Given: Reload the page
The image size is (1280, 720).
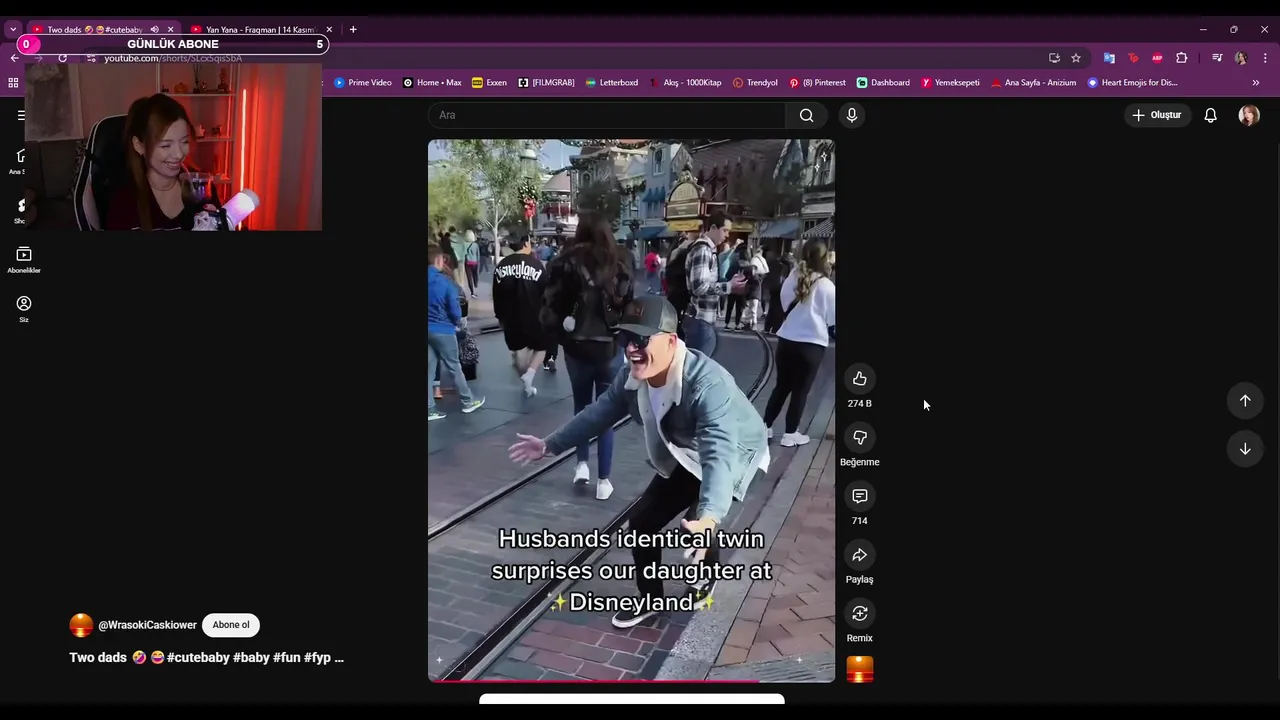Looking at the screenshot, I should pos(62,58).
